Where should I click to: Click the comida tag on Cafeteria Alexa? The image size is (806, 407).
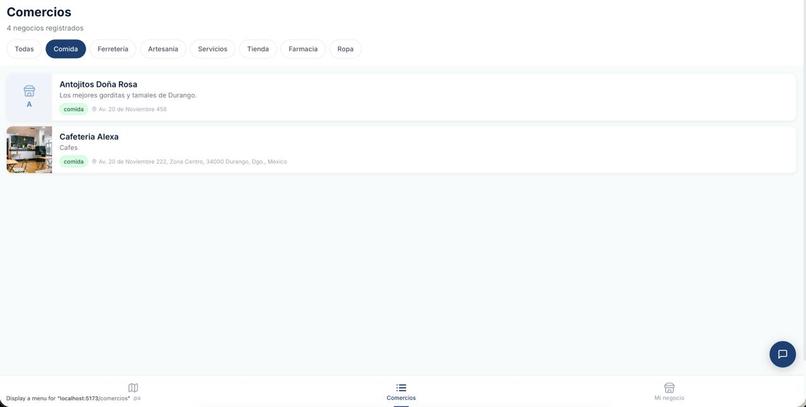click(x=74, y=161)
